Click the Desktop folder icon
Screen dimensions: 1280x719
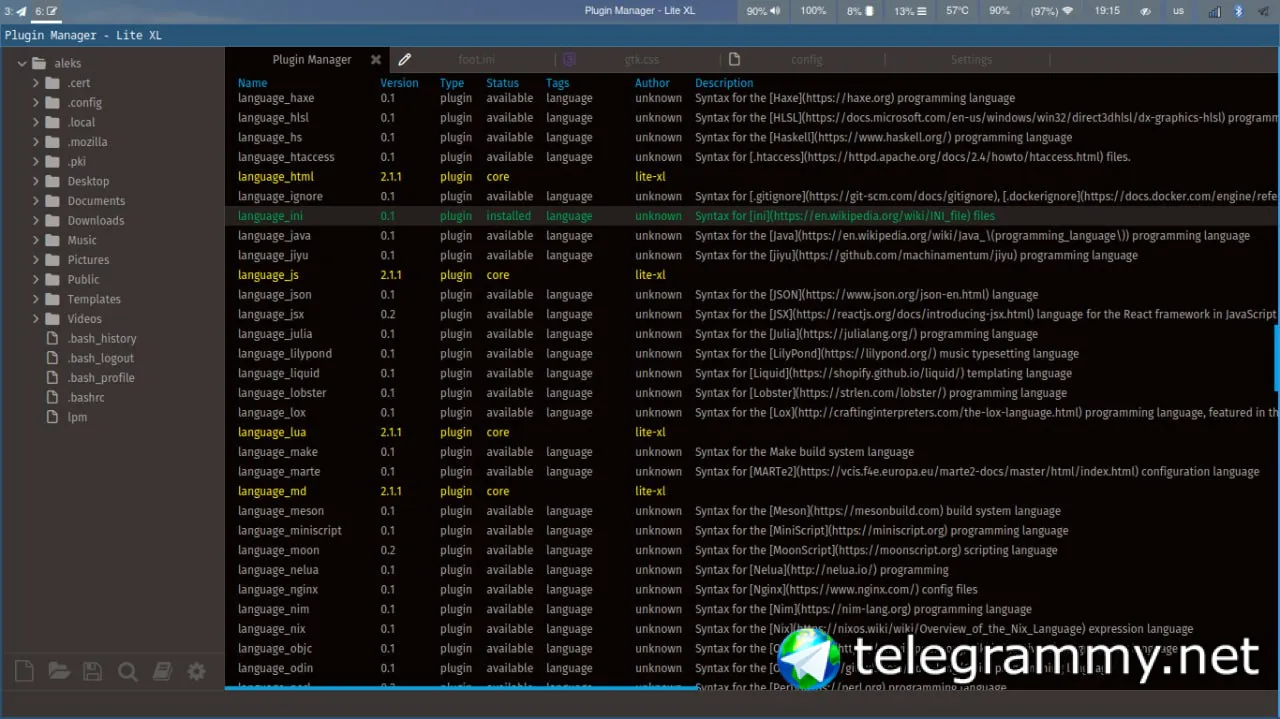pyautogui.click(x=53, y=181)
